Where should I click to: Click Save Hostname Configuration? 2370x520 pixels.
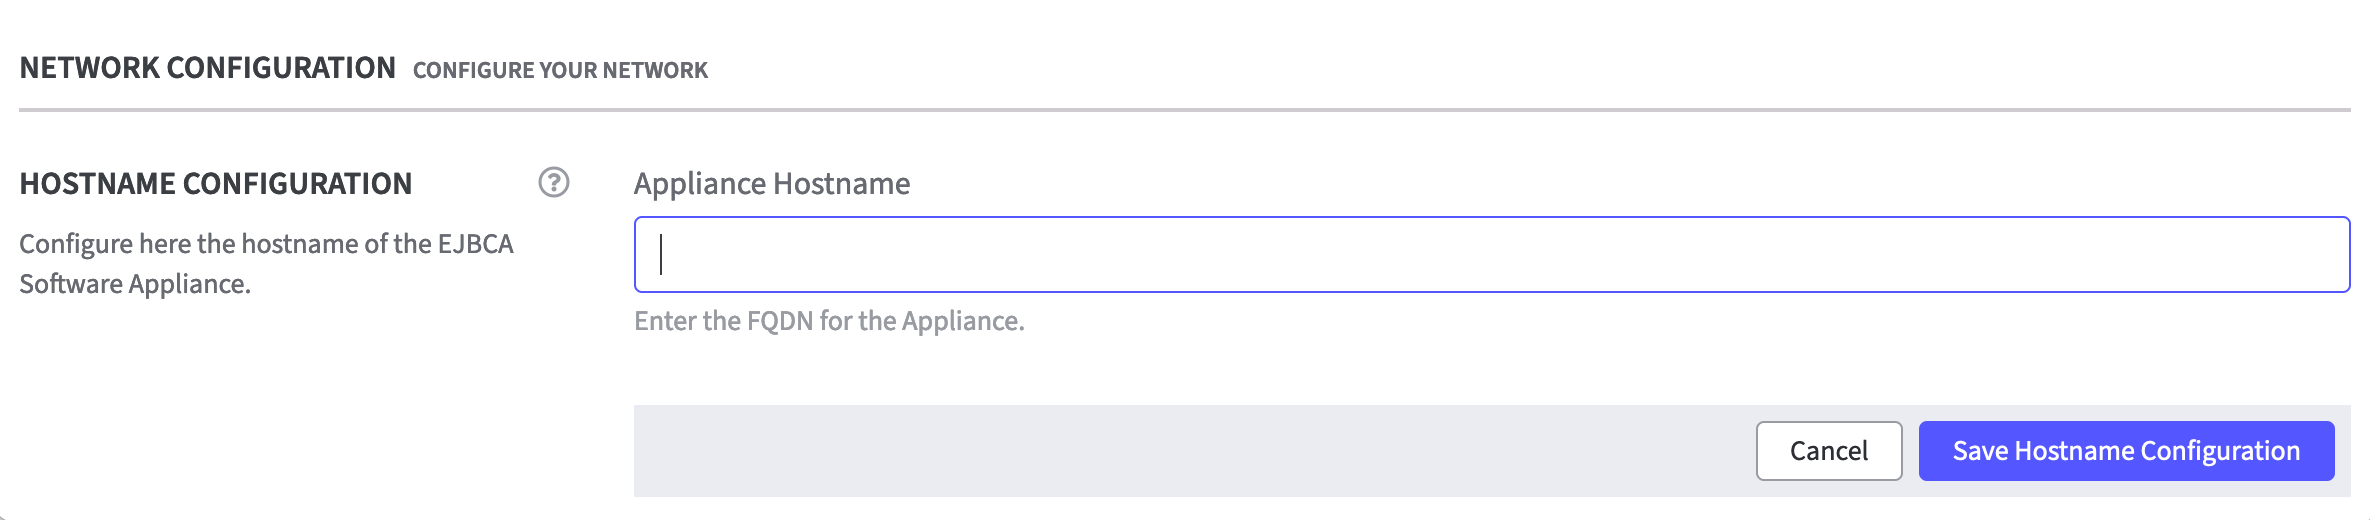tap(2126, 451)
